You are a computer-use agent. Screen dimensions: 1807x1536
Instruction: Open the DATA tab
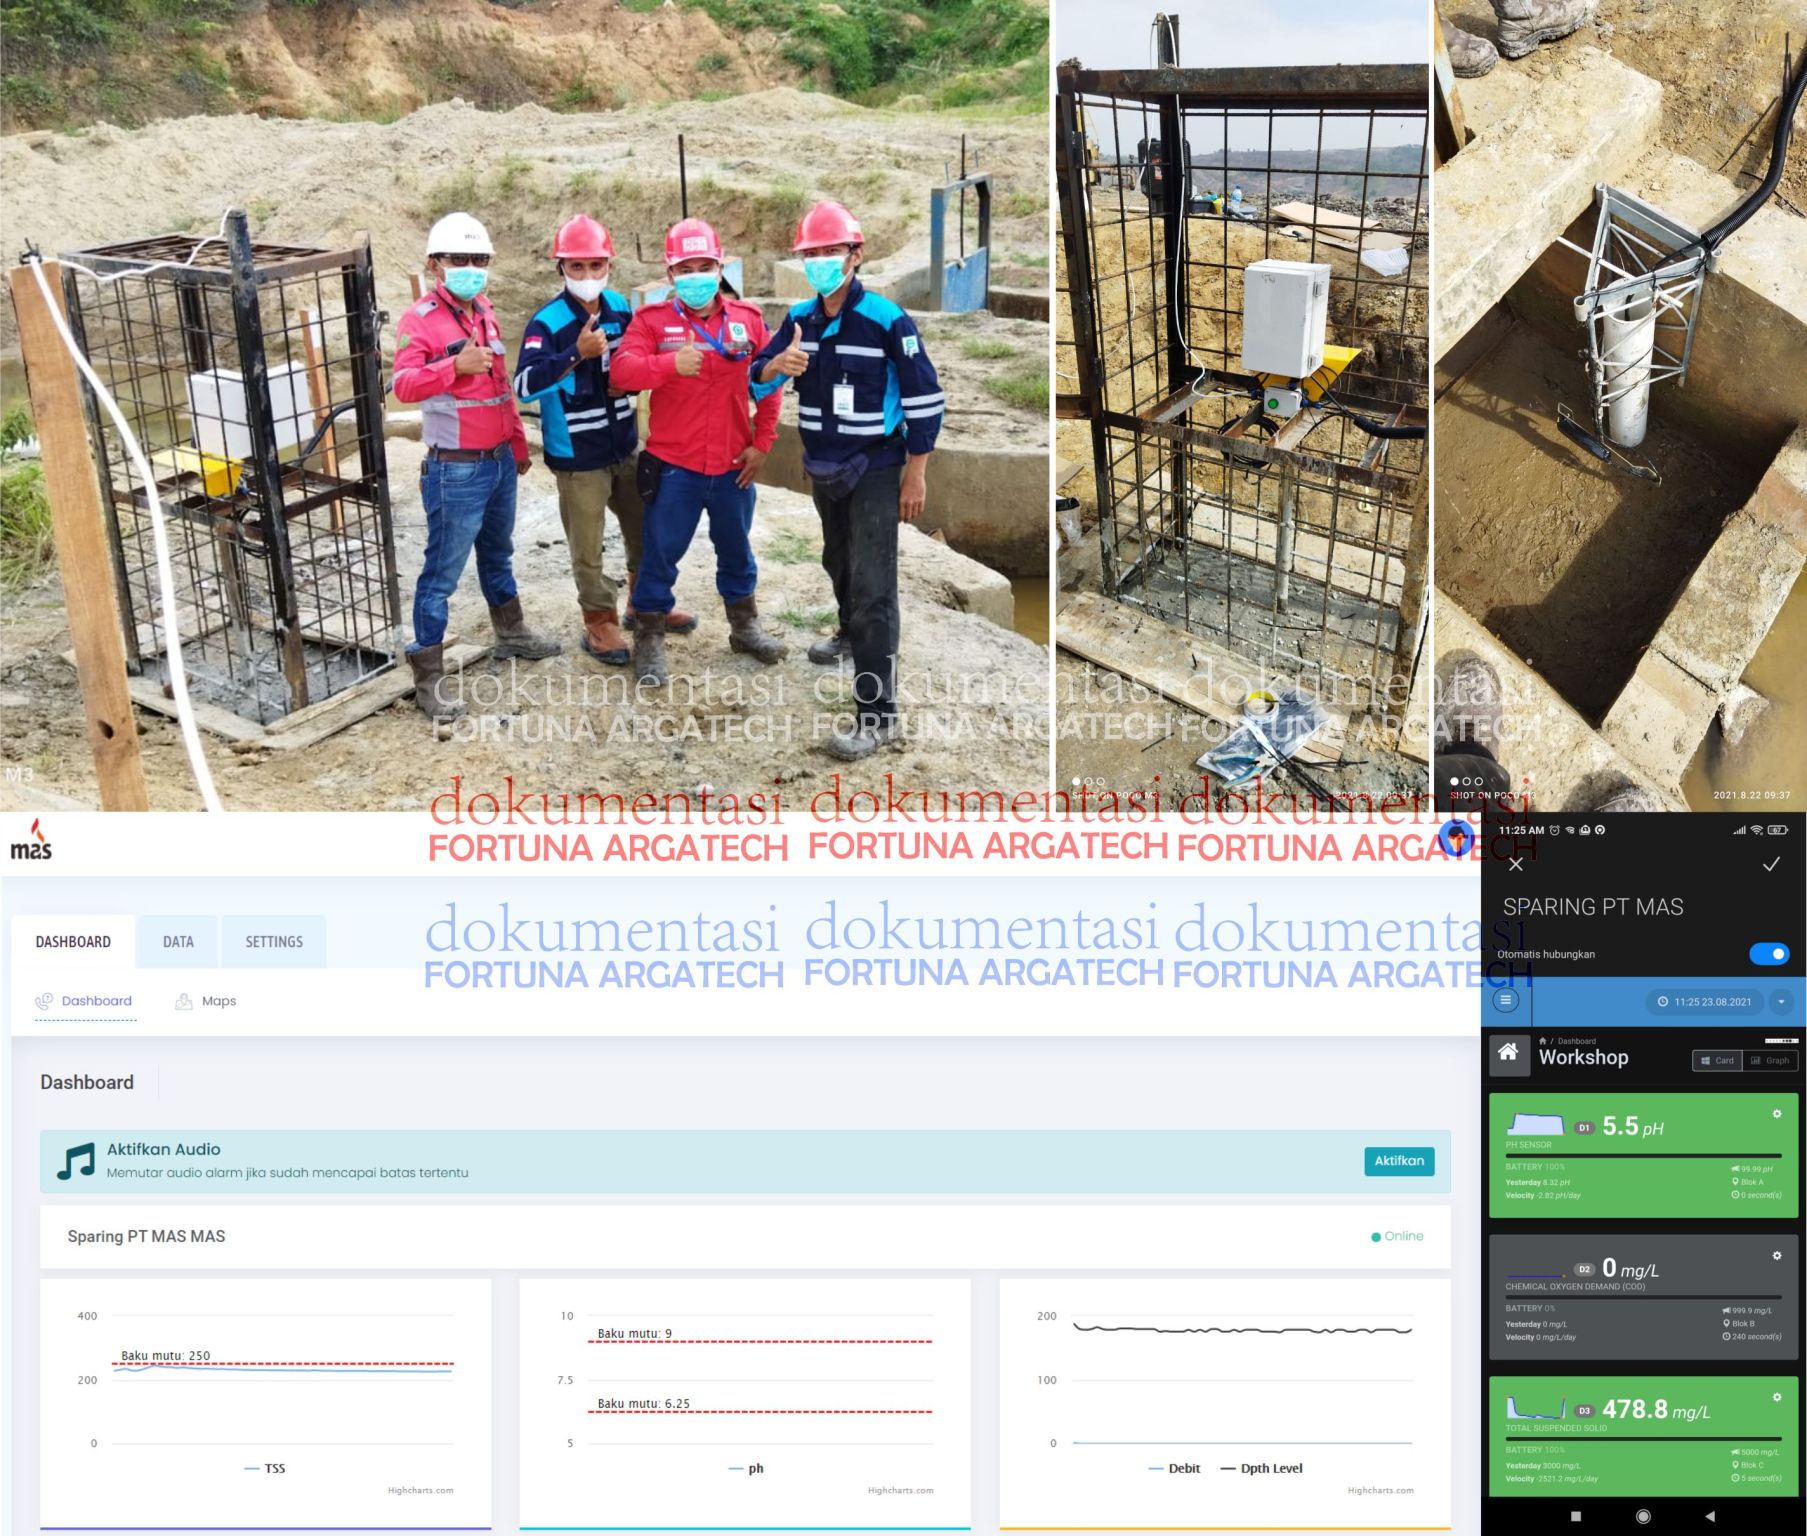coord(178,941)
